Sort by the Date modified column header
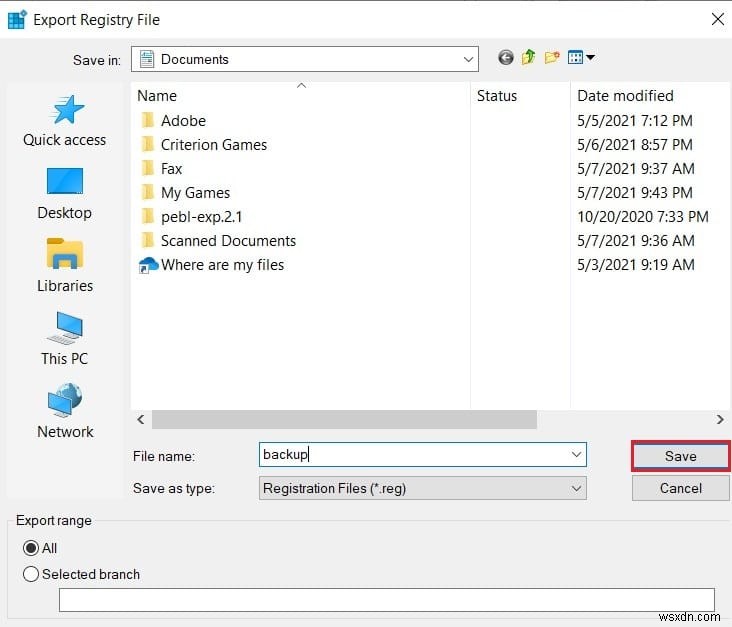This screenshot has height=627, width=732. tap(650, 95)
